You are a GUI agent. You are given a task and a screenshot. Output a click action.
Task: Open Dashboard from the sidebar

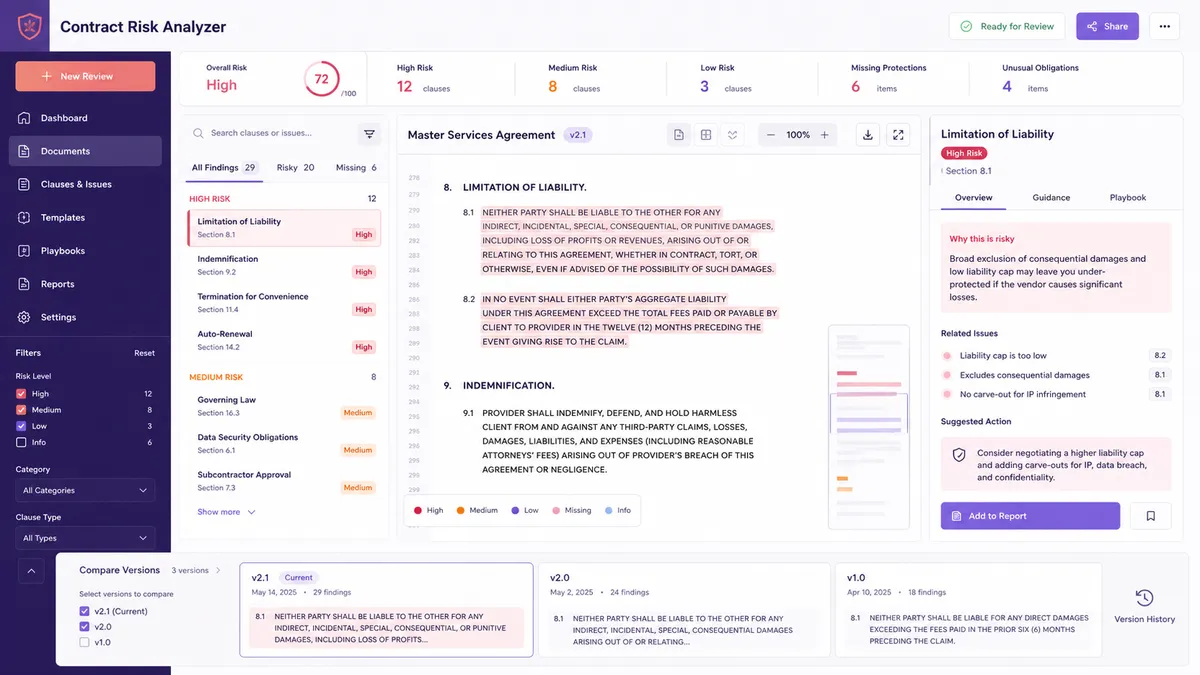pos(85,118)
